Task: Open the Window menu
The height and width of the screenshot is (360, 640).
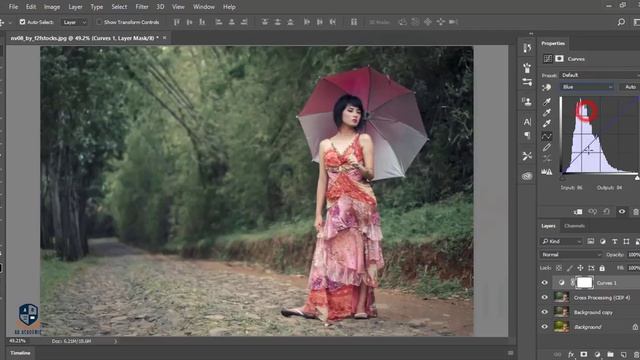Action: 204,7
